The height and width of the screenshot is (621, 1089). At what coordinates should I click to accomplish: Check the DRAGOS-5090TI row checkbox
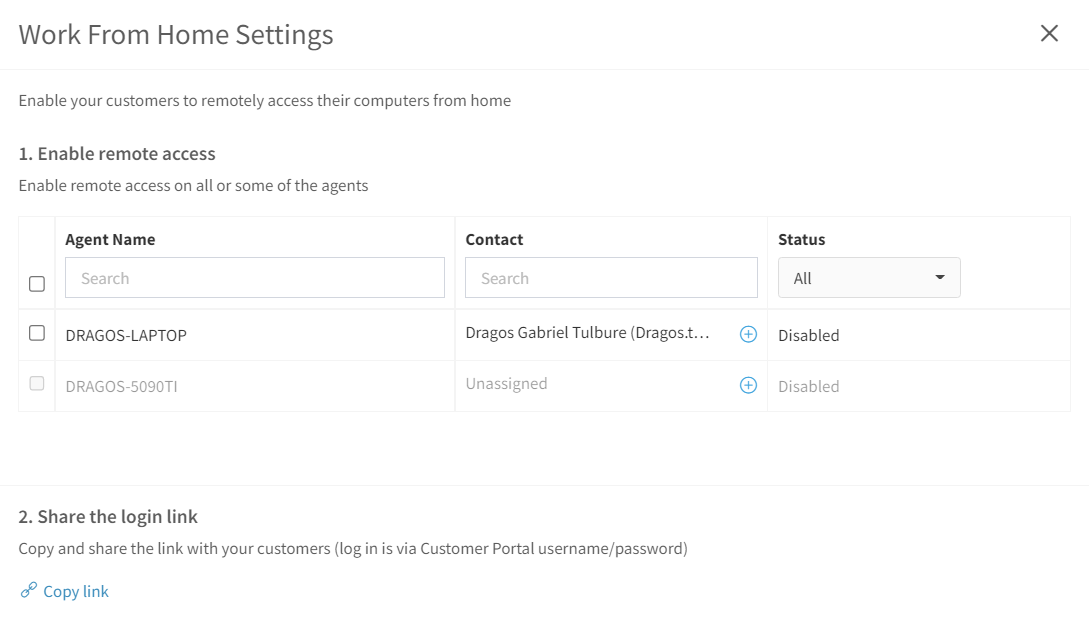tap(37, 383)
